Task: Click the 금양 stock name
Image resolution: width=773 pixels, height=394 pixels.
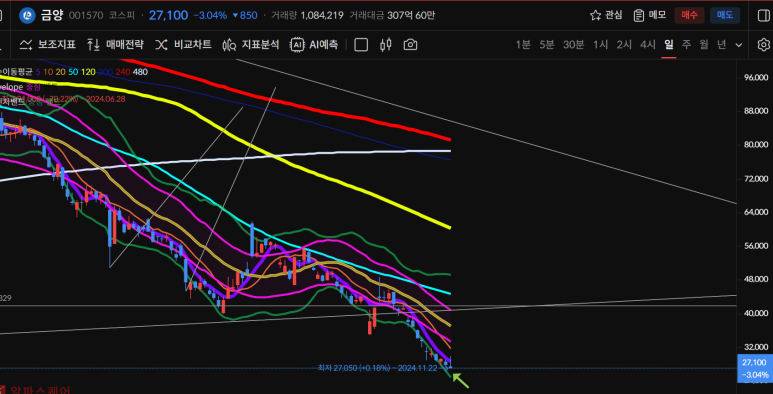Action: pos(52,15)
